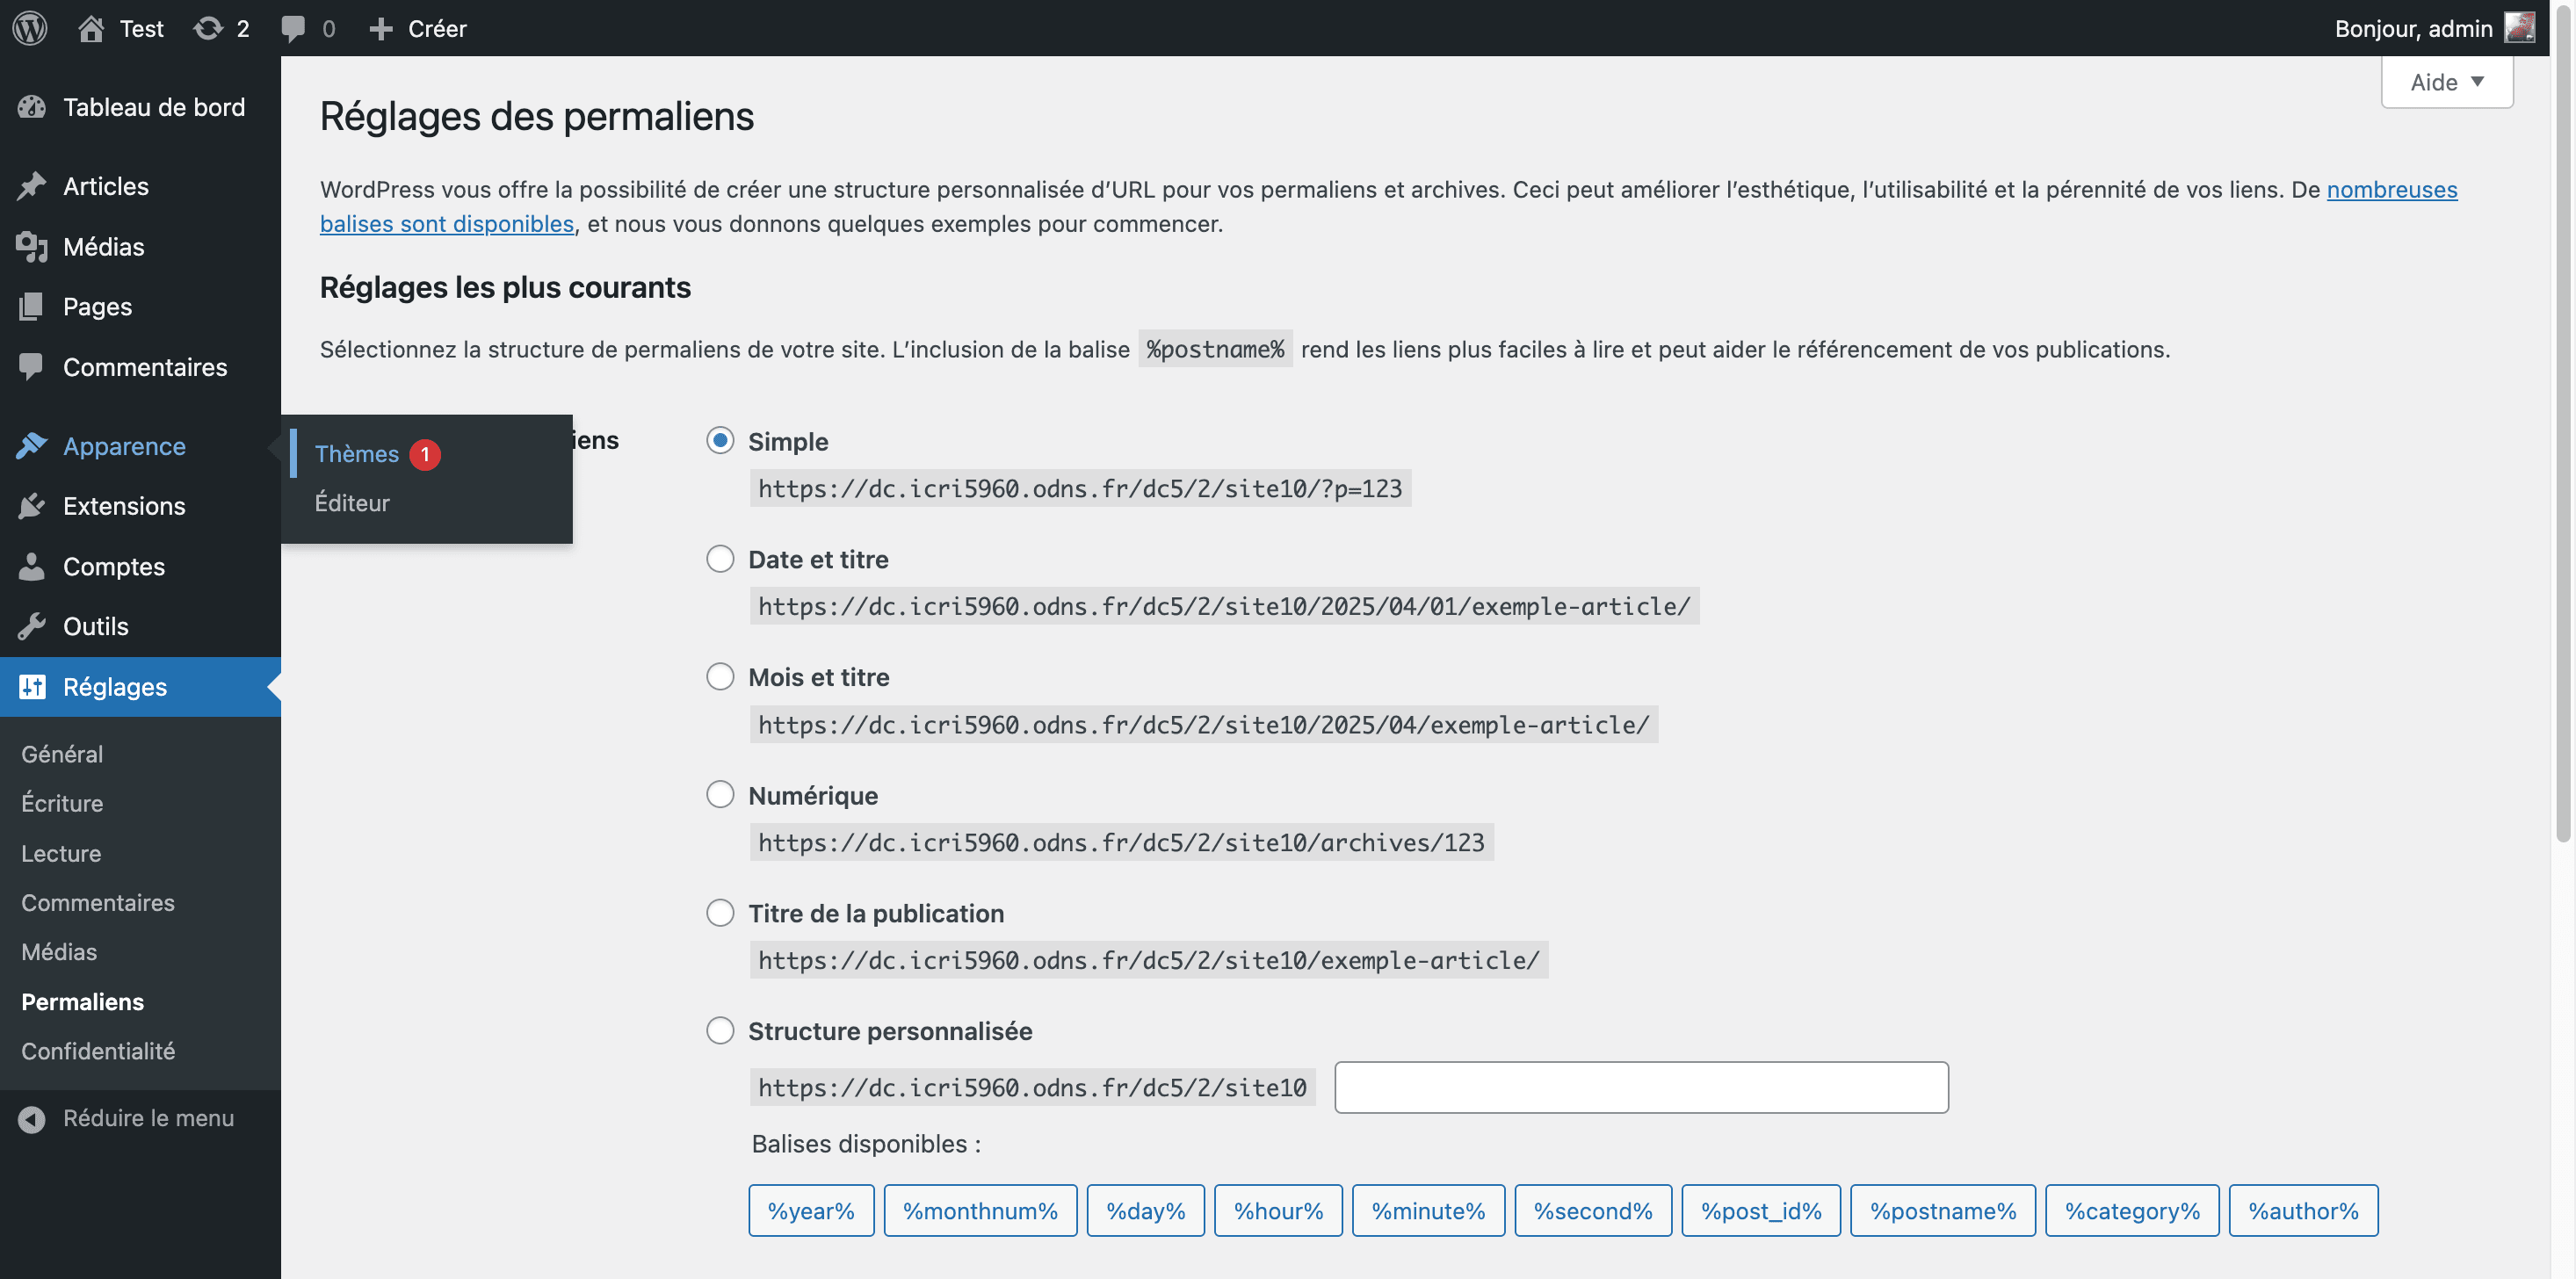Open the comments bubble icon in admin bar
This screenshot has width=2576, height=1279.
pos(293,28)
